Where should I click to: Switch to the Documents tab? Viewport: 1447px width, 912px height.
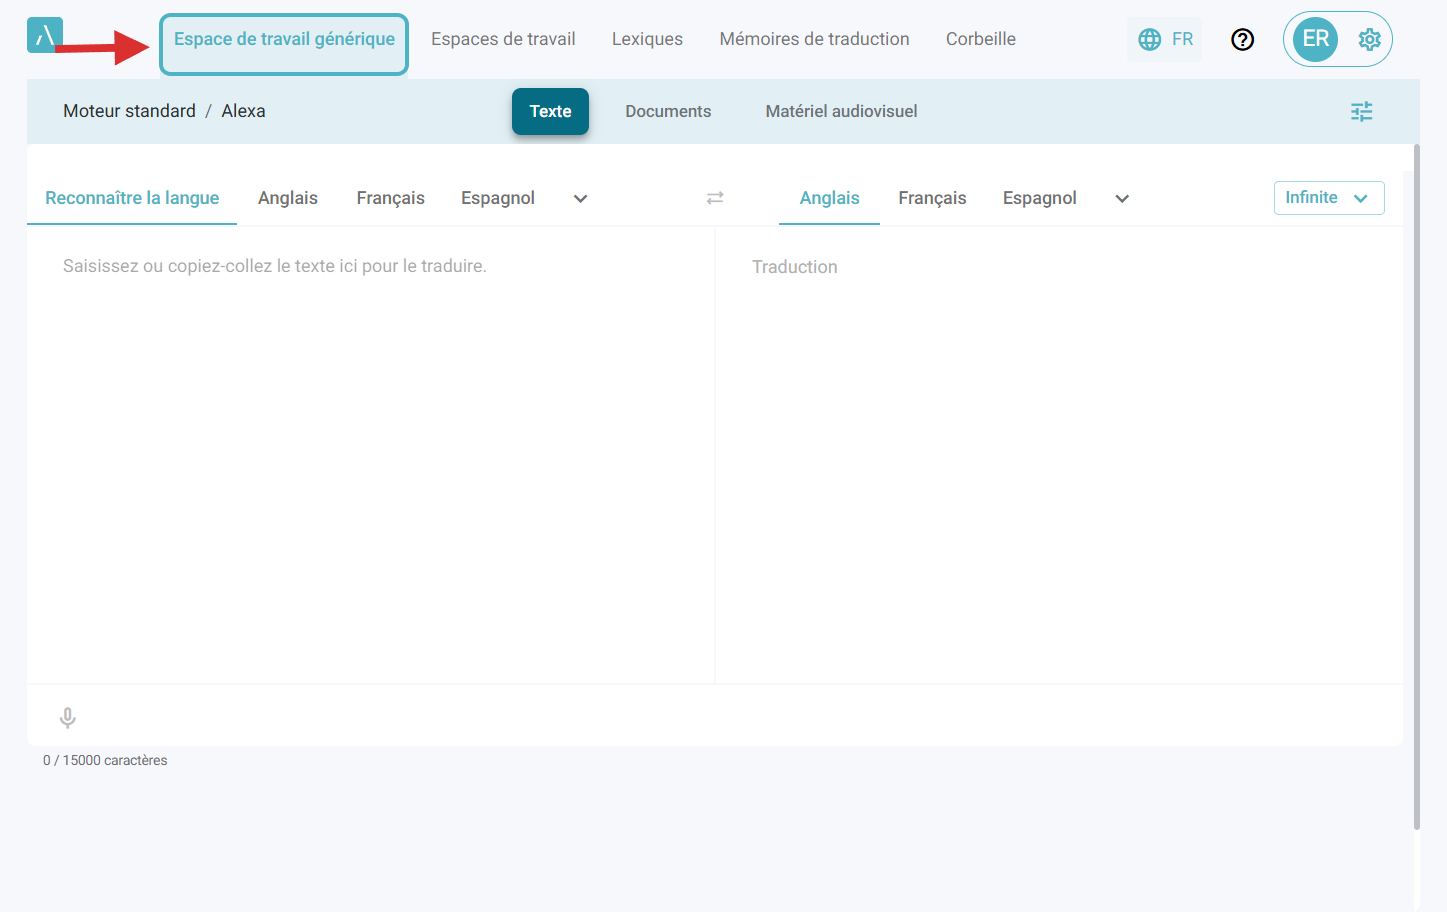(668, 111)
